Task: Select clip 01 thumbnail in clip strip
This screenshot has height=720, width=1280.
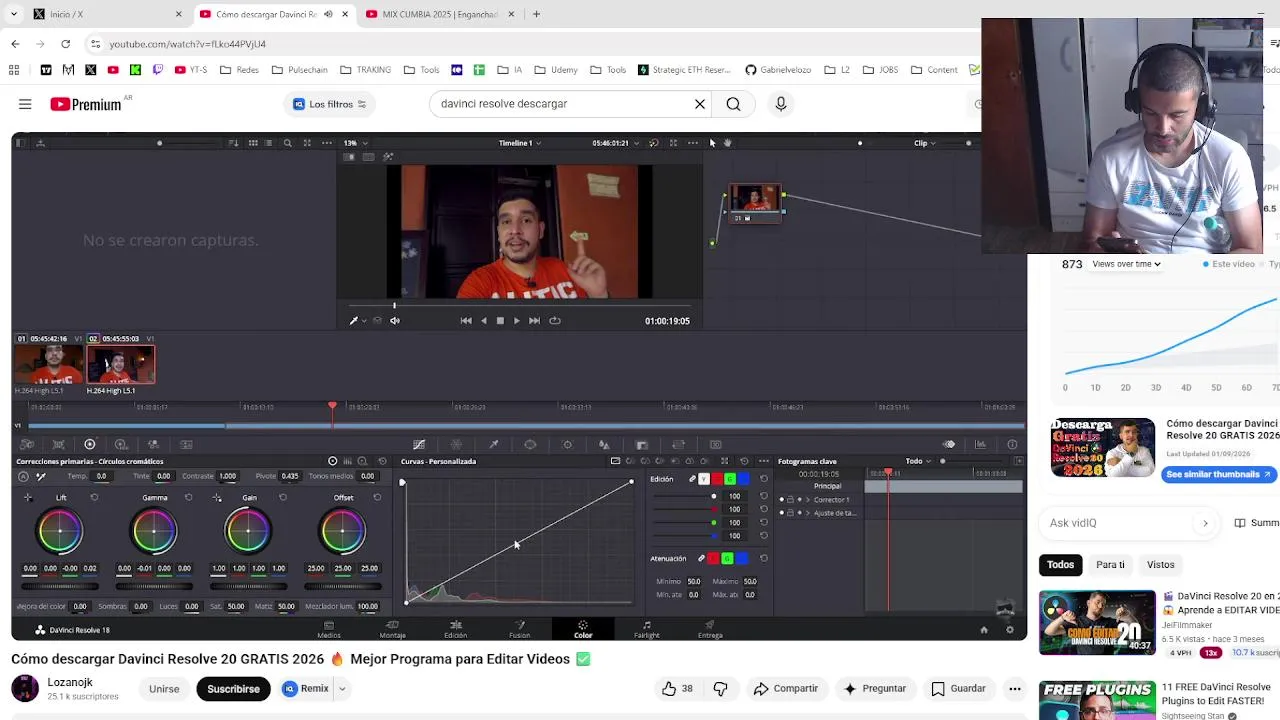Action: coord(49,364)
